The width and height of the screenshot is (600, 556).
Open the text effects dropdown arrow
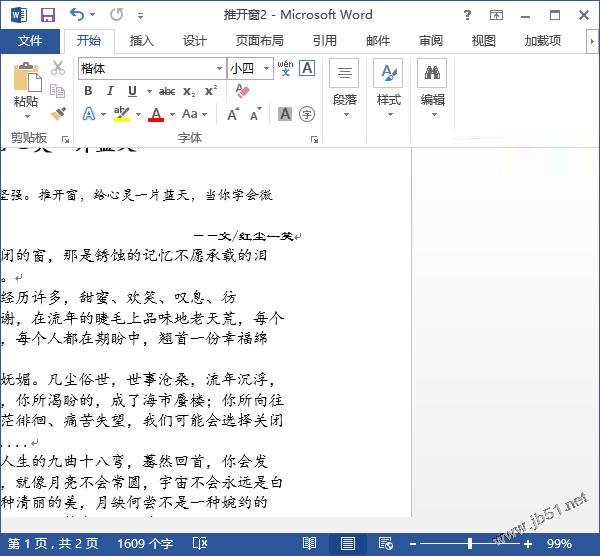pyautogui.click(x=103, y=114)
